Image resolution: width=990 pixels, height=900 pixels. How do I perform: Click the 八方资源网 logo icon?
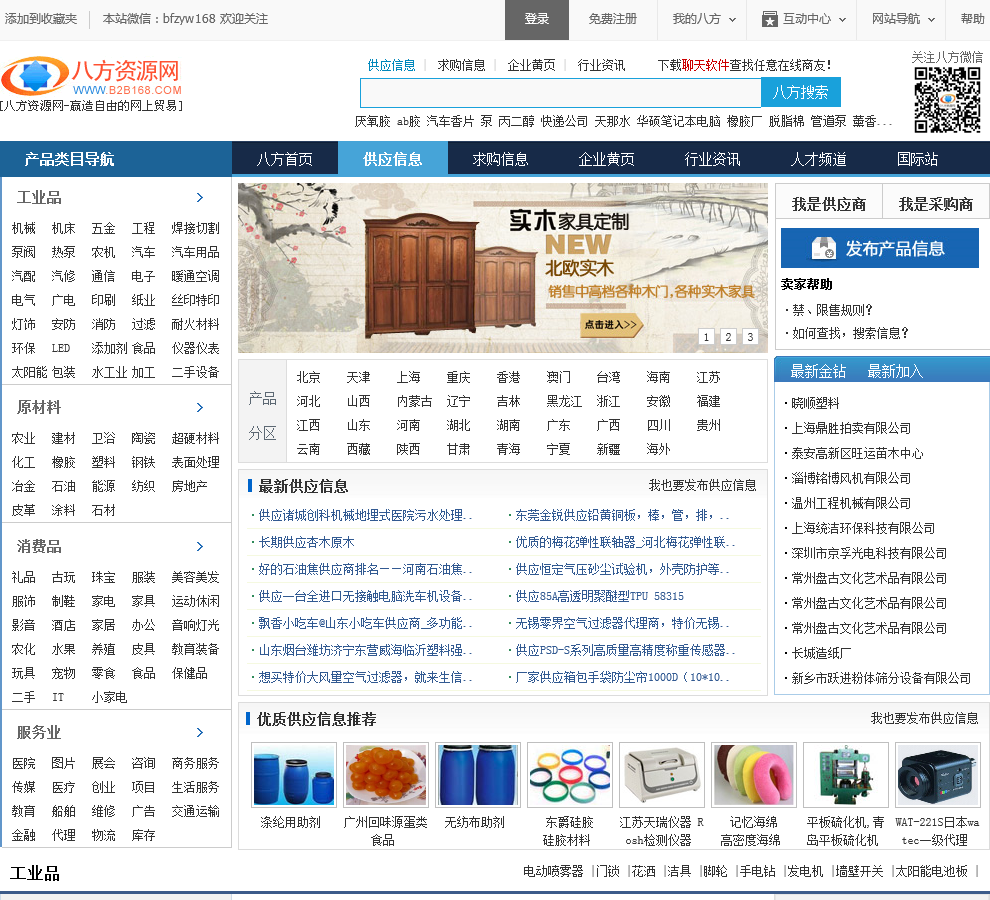tap(35, 76)
